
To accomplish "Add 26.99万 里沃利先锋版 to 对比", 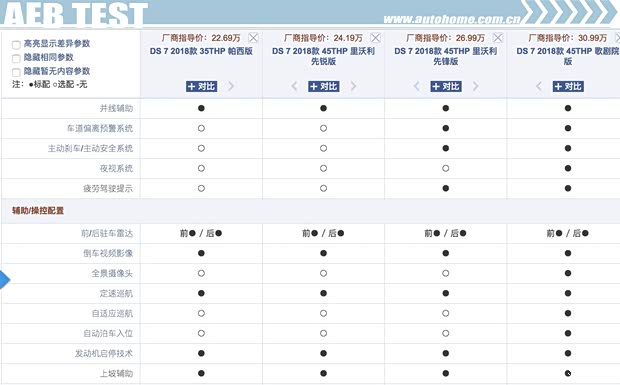I will point(446,86).
